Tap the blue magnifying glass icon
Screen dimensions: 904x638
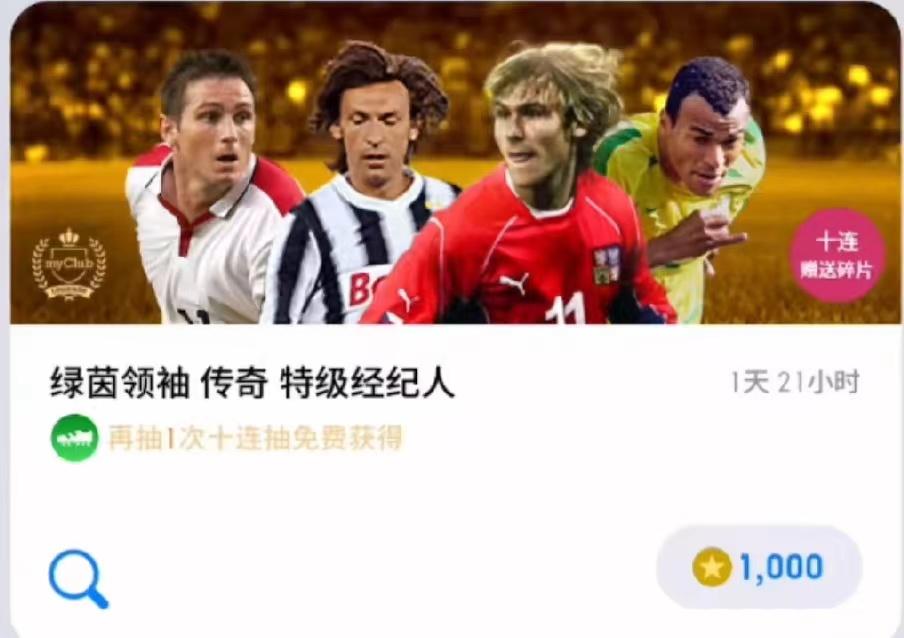78,579
